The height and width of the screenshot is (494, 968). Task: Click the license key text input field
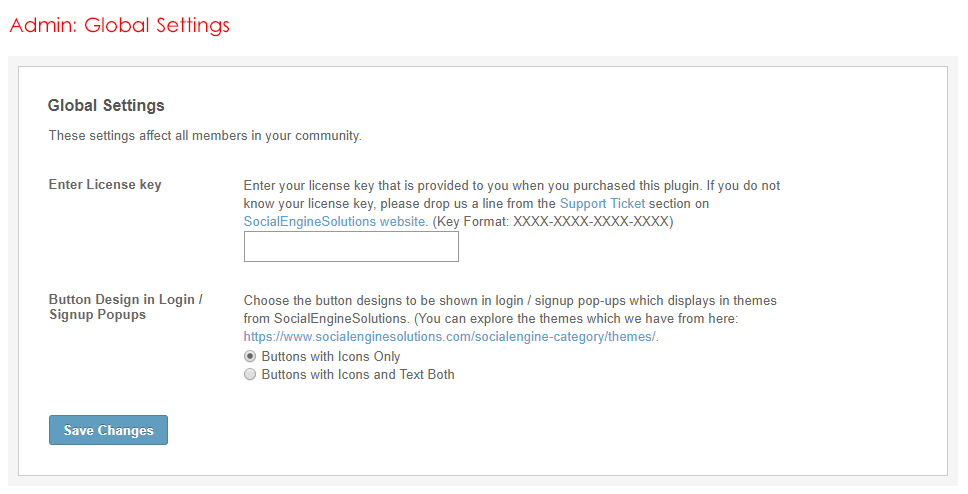[351, 247]
